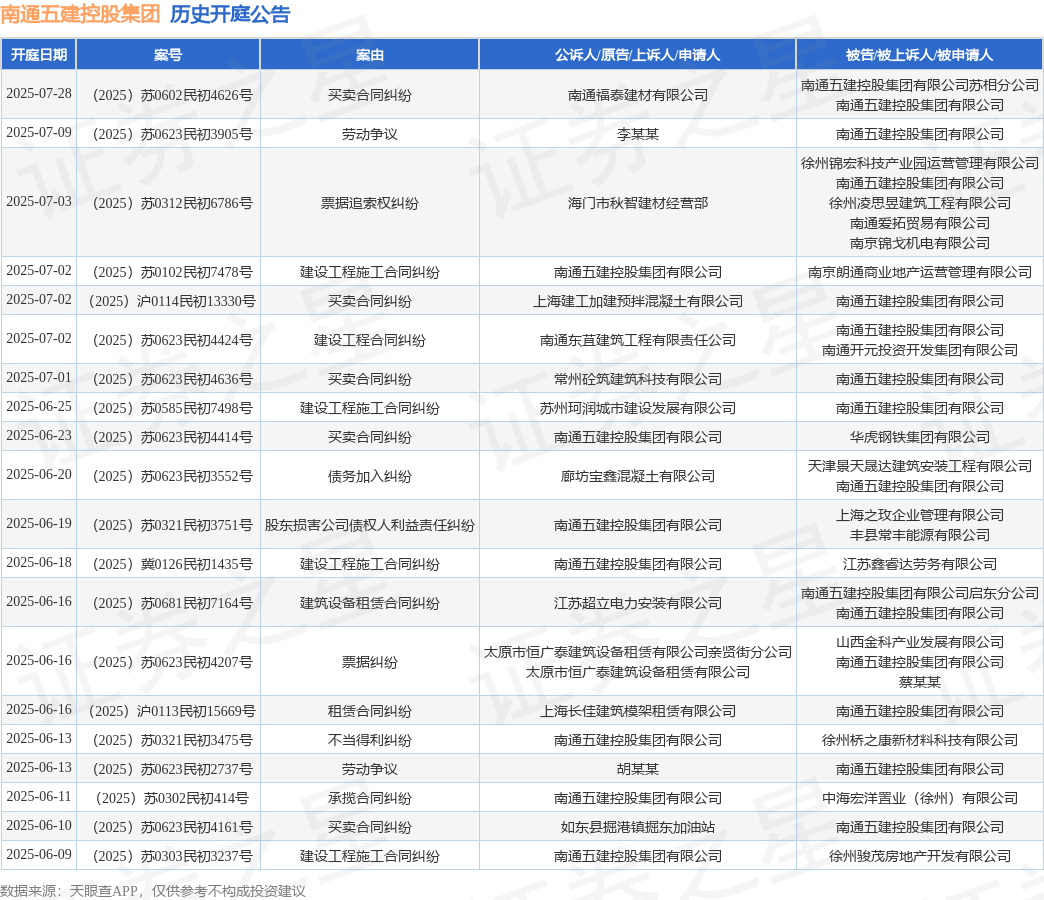Click plaintiff 上海长佳建筑模架租赁有限公司

coord(638,711)
